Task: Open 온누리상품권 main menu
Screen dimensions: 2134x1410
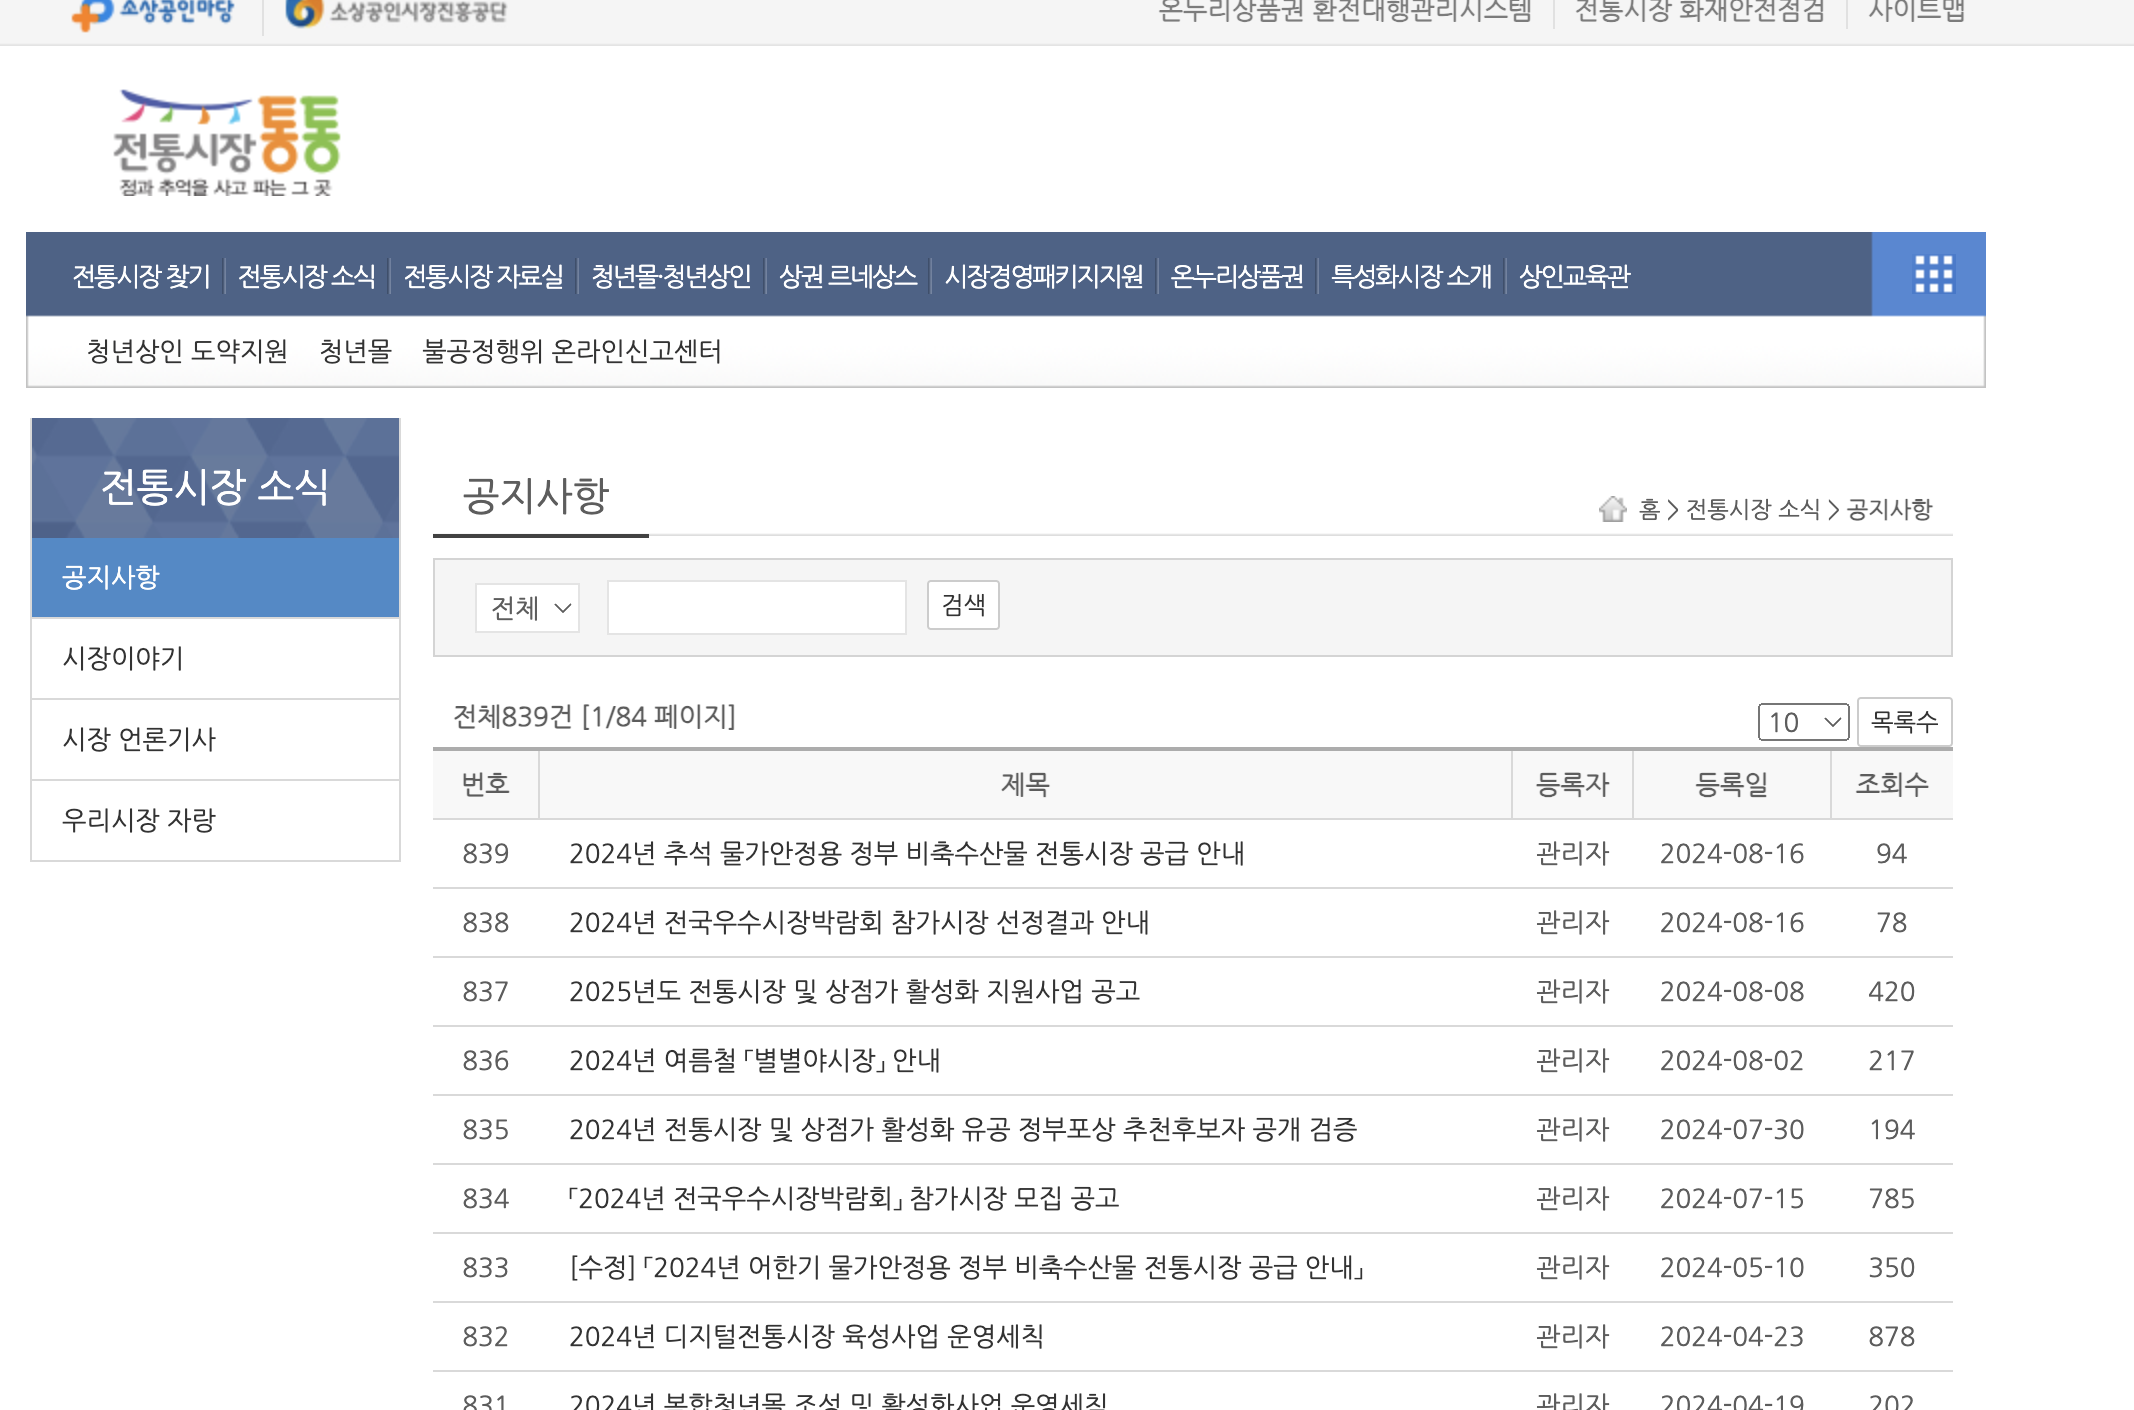Action: coord(1236,276)
